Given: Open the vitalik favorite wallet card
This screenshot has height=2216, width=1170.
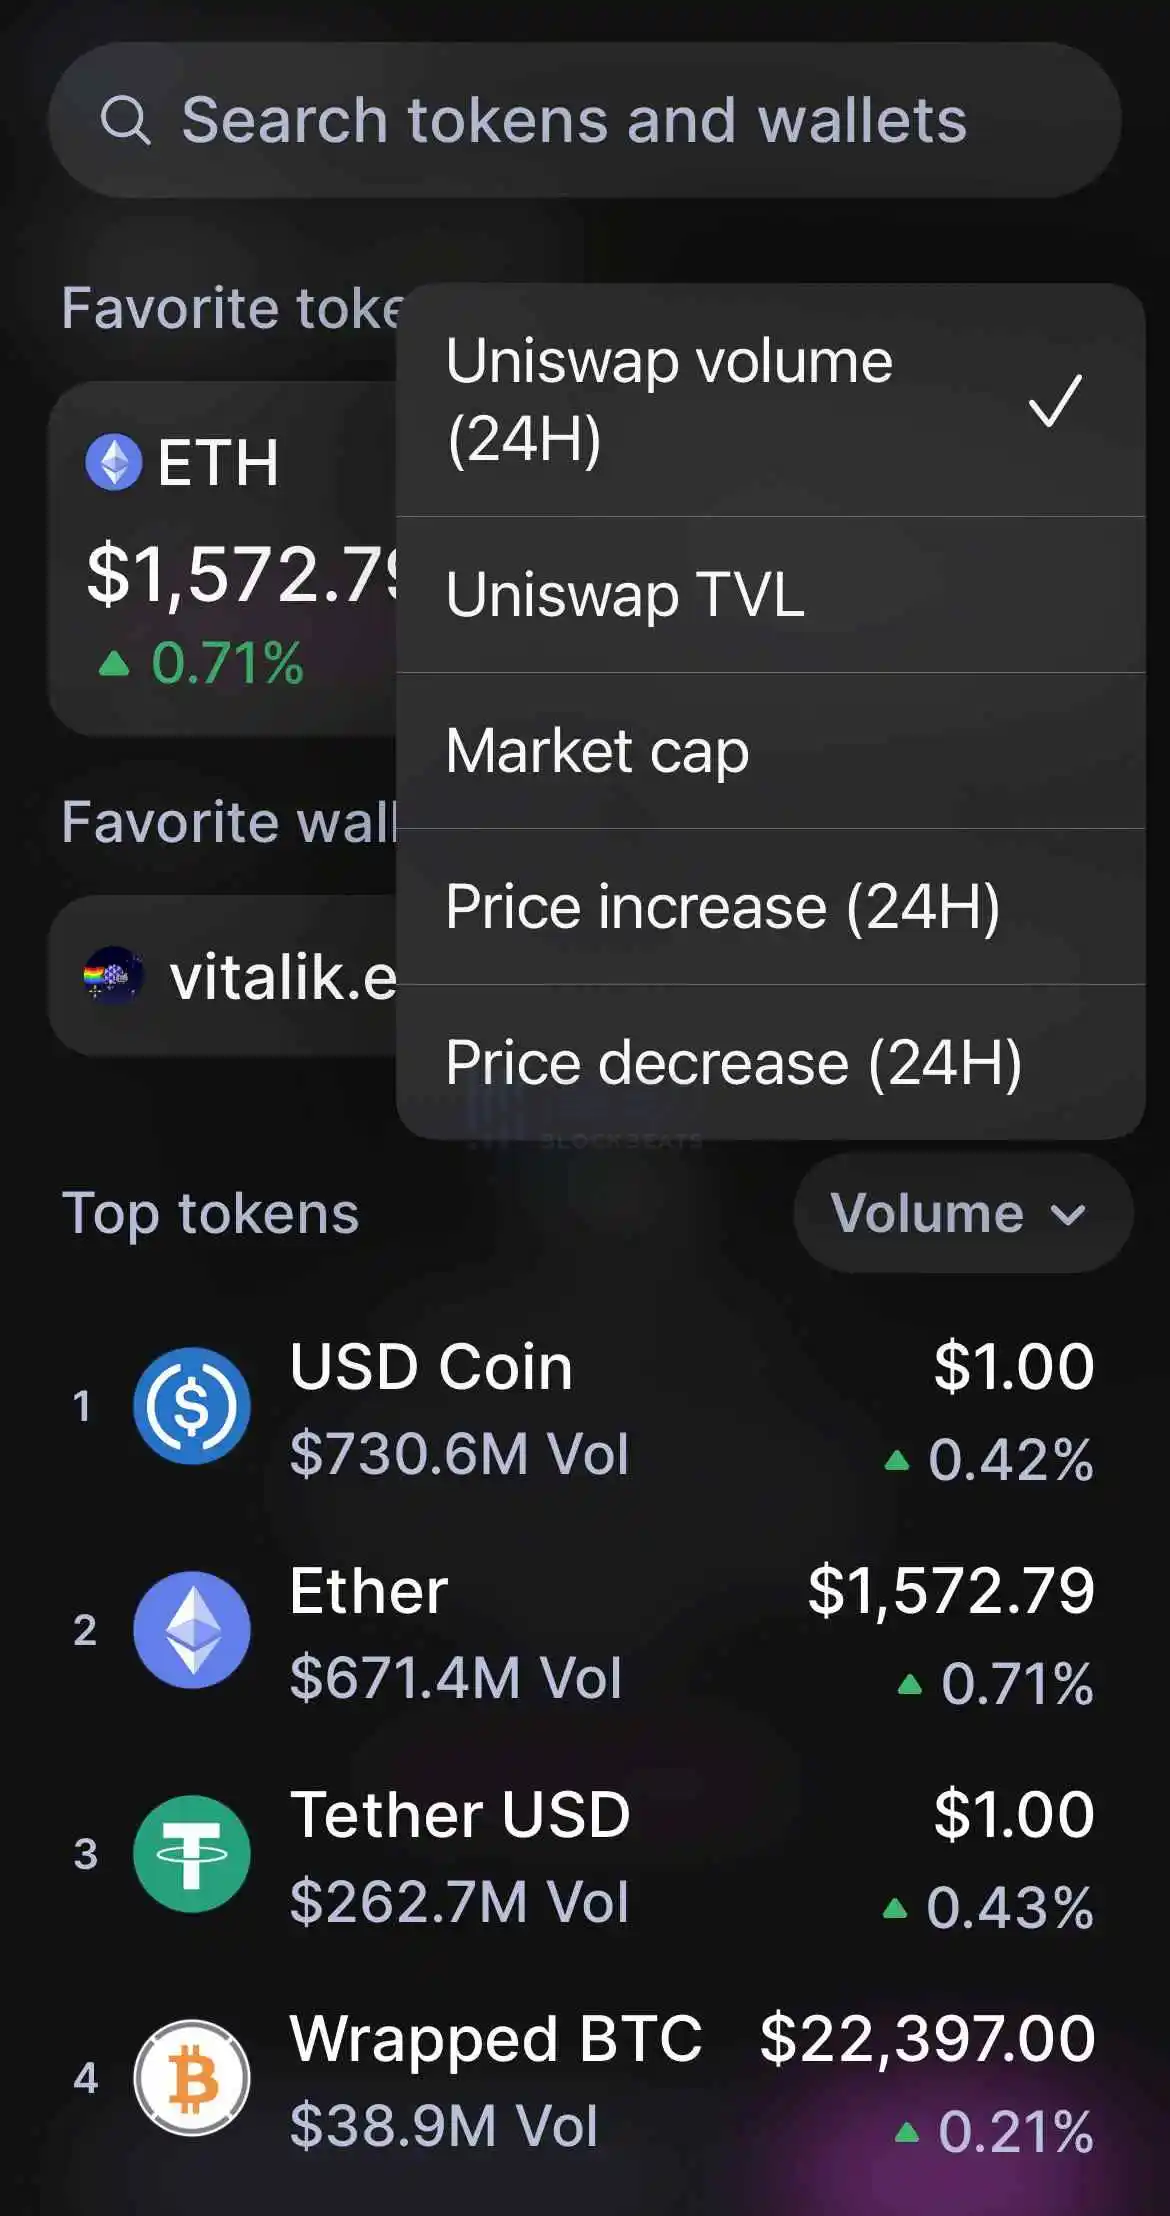Looking at the screenshot, I should click(222, 975).
